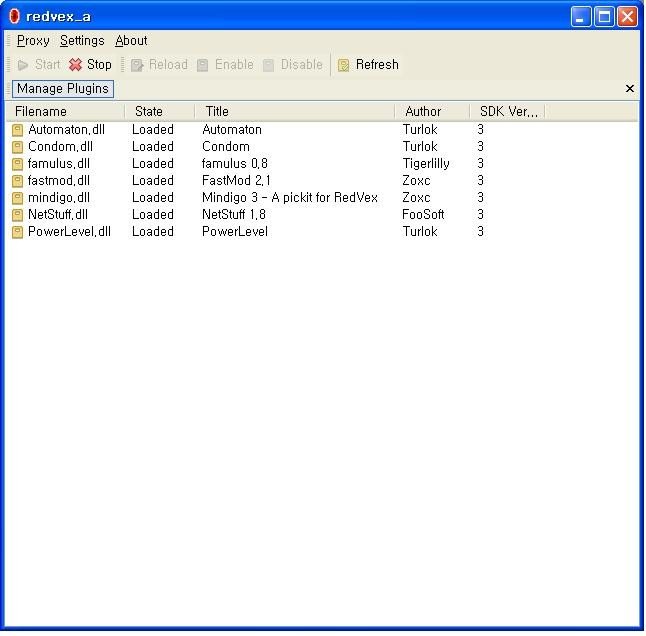Click the Enable button label
The image size is (646, 636).
(234, 65)
